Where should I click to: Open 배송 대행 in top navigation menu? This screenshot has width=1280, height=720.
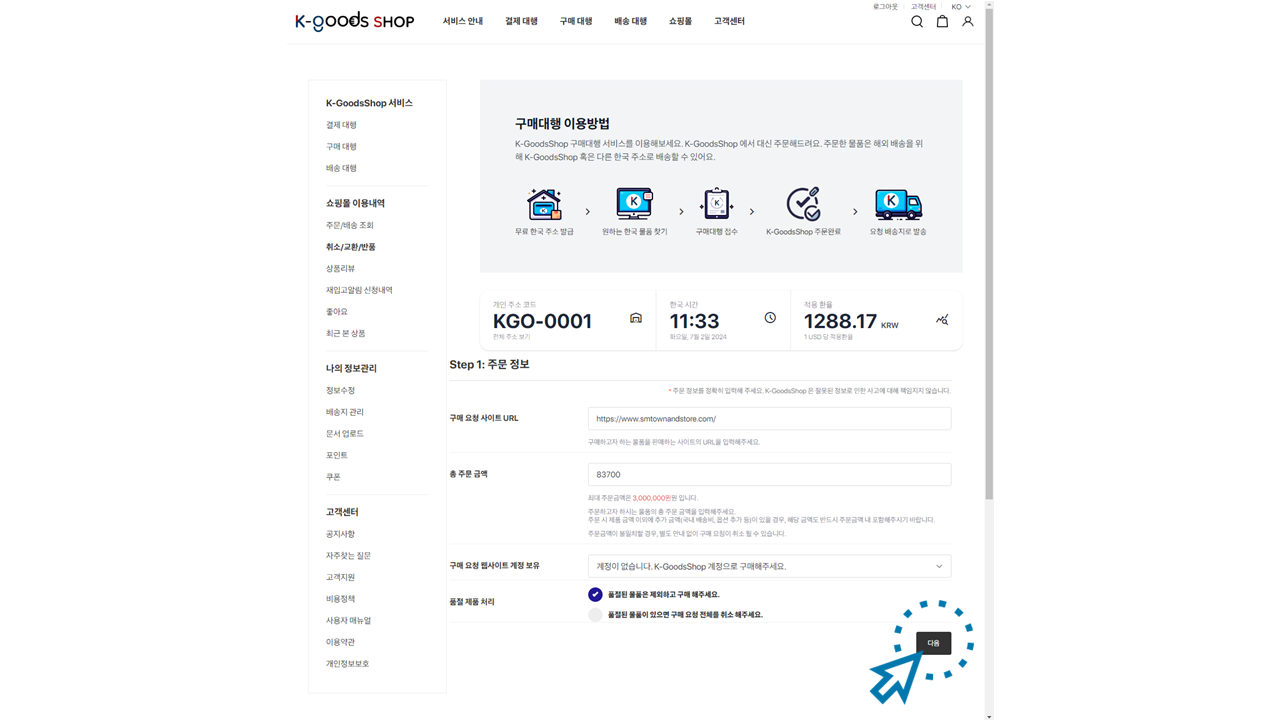click(630, 21)
